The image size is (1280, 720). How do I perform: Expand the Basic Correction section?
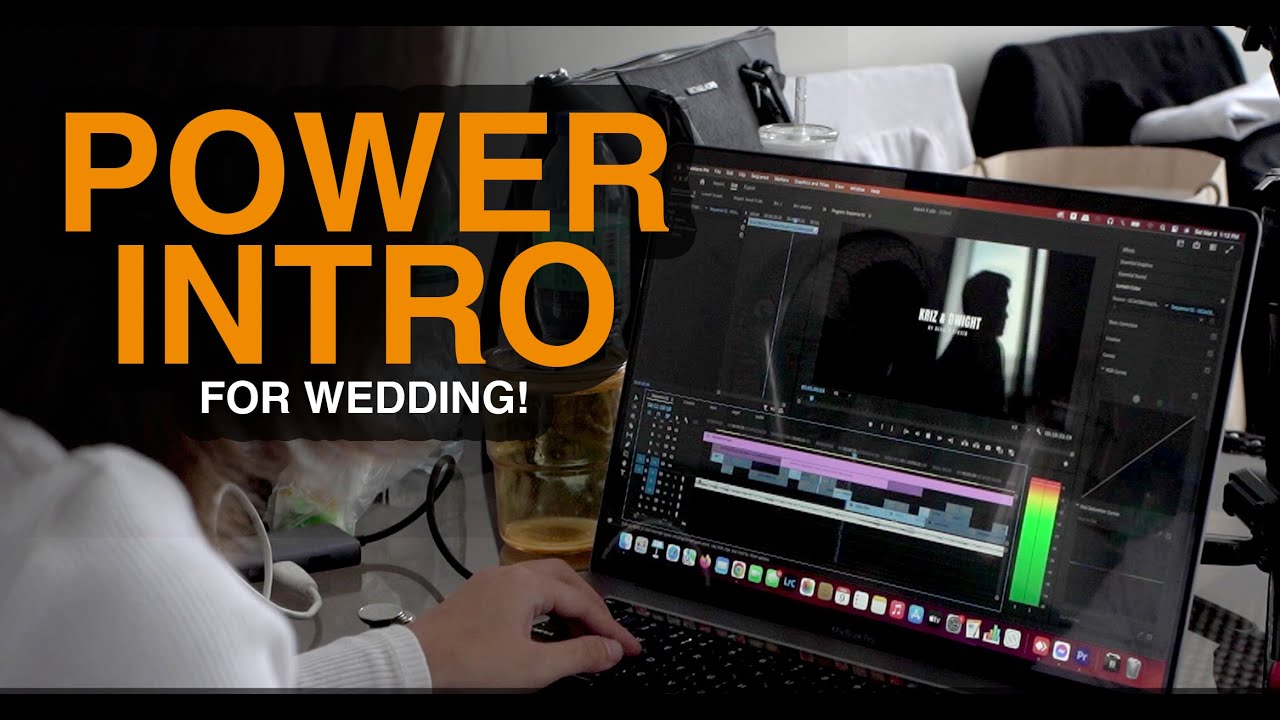(1123, 324)
